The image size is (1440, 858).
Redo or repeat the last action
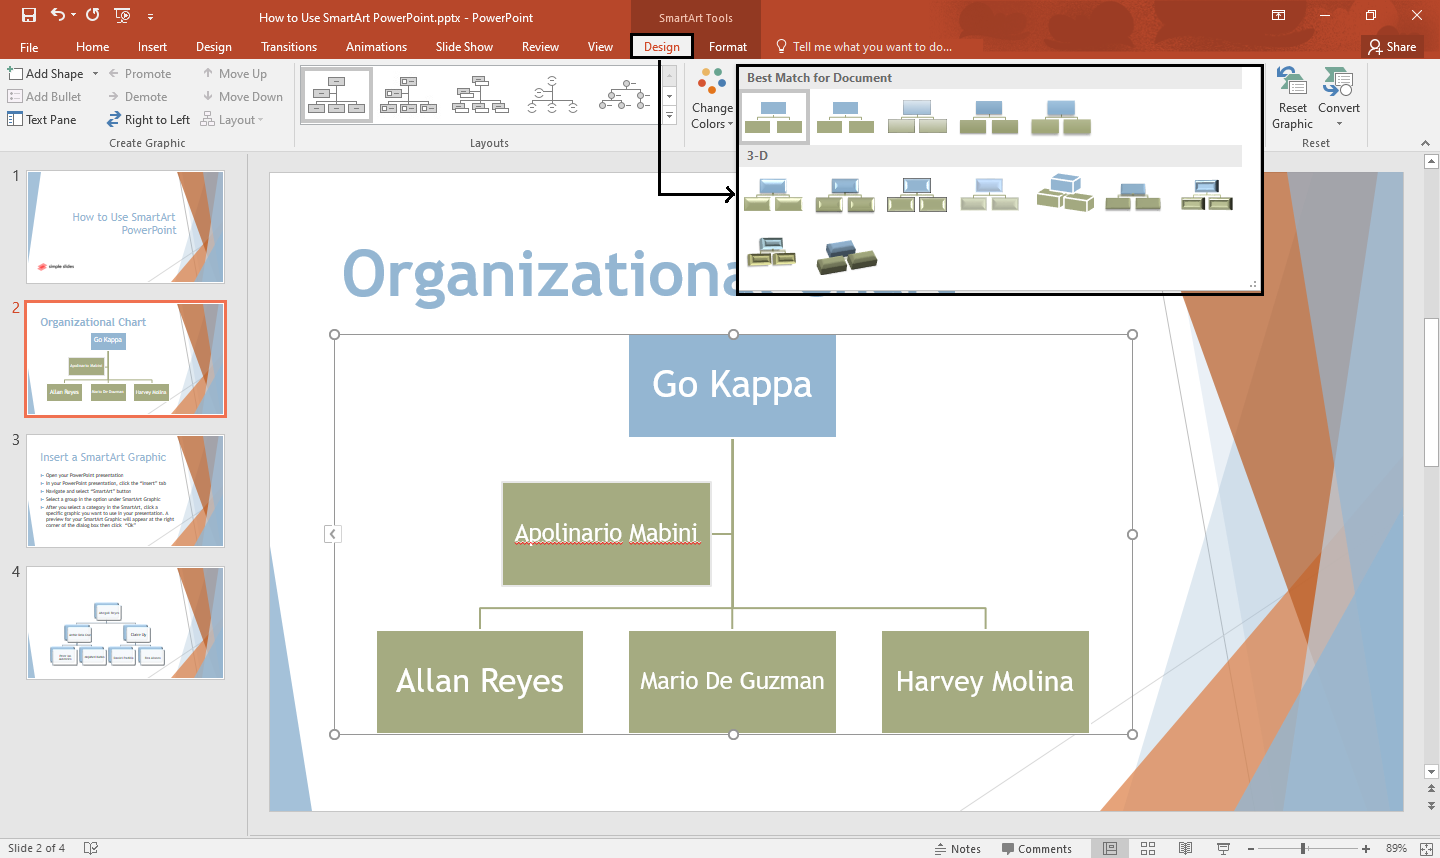pos(93,15)
